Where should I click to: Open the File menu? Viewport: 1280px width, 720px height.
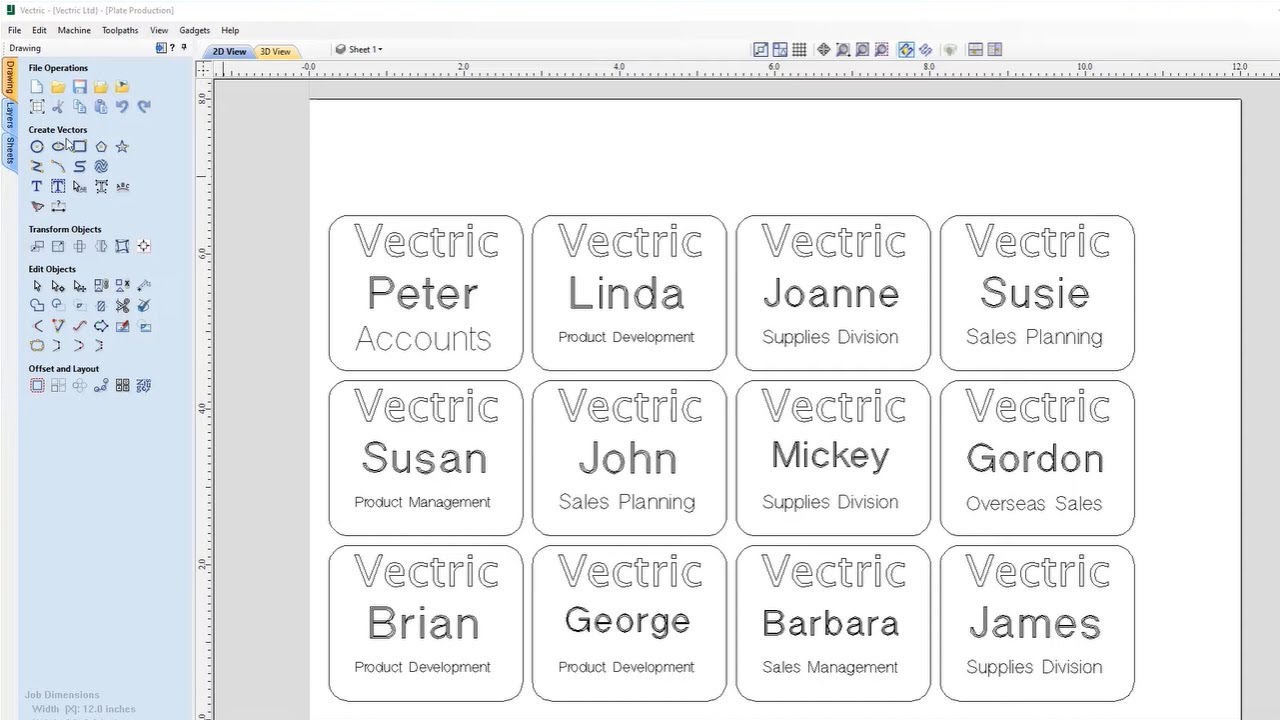15,30
